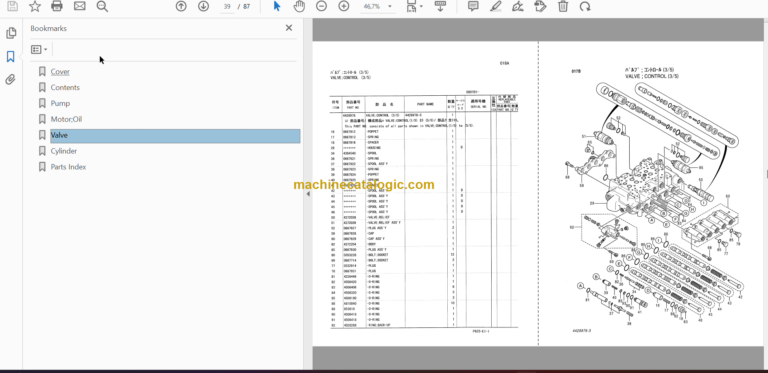
Task: Open the Cover bookmark
Action: tap(60, 71)
